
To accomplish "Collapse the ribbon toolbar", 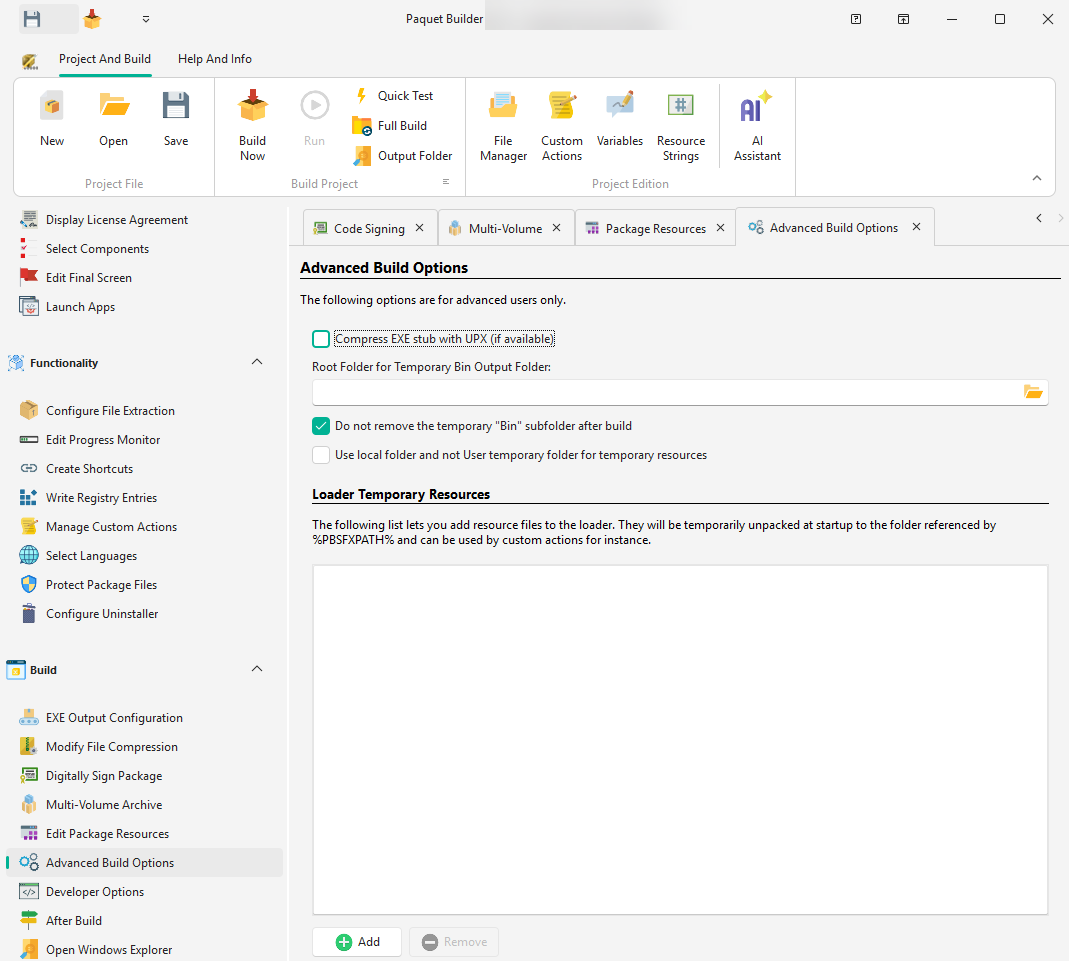I will click(1037, 178).
